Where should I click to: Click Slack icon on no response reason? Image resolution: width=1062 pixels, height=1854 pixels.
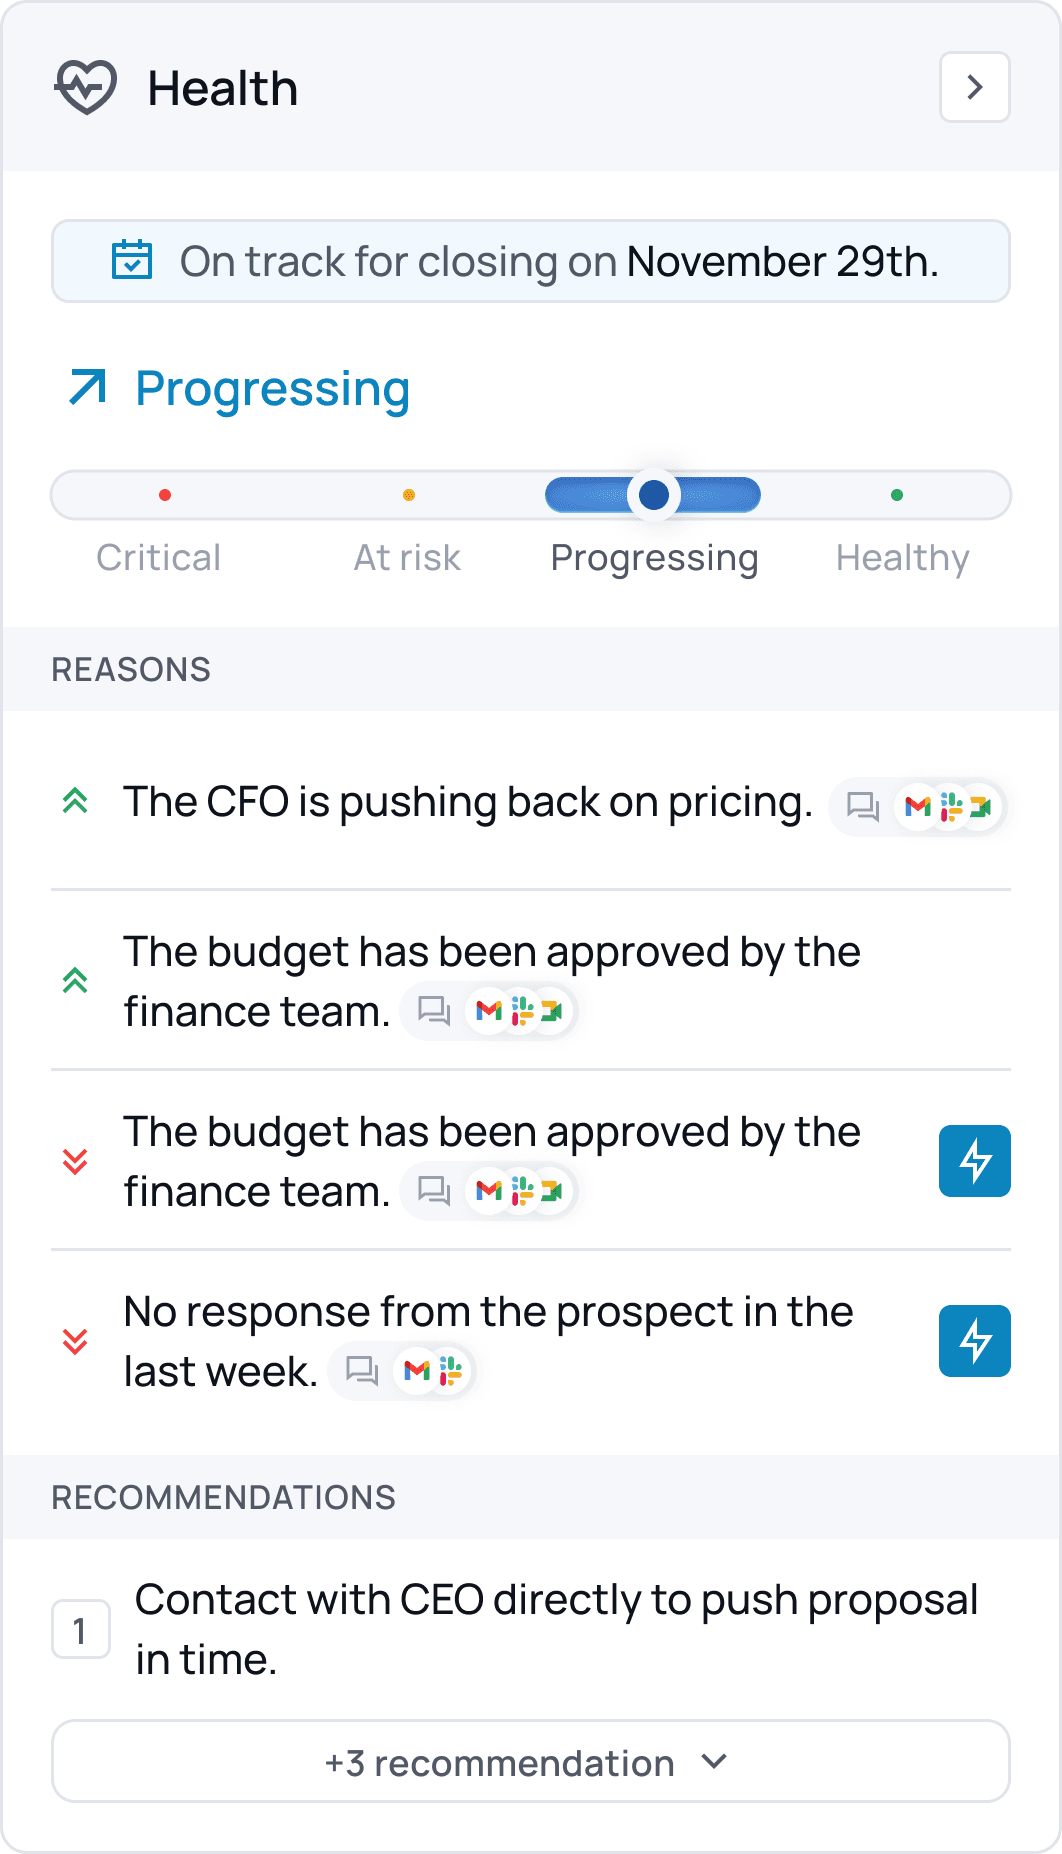click(451, 1371)
